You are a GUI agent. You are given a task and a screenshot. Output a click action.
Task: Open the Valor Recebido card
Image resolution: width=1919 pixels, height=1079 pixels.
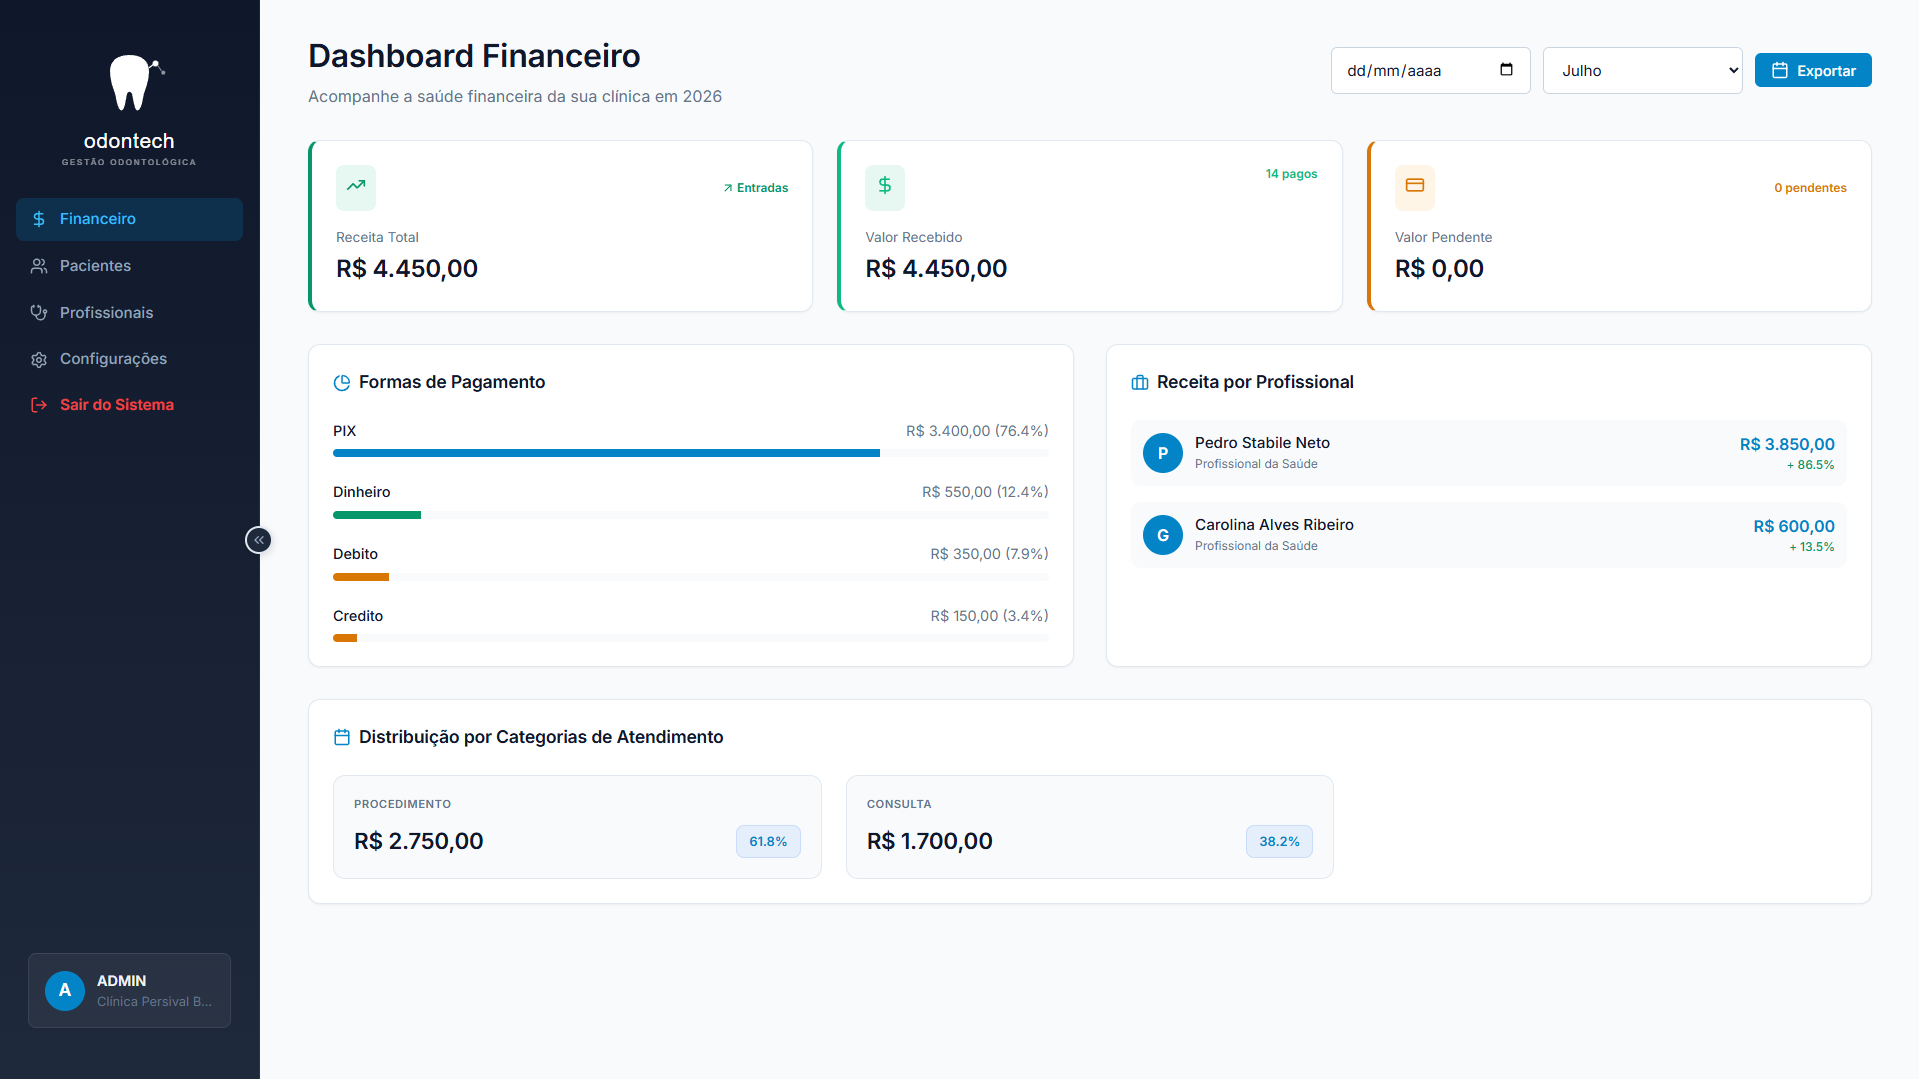pyautogui.click(x=1090, y=226)
